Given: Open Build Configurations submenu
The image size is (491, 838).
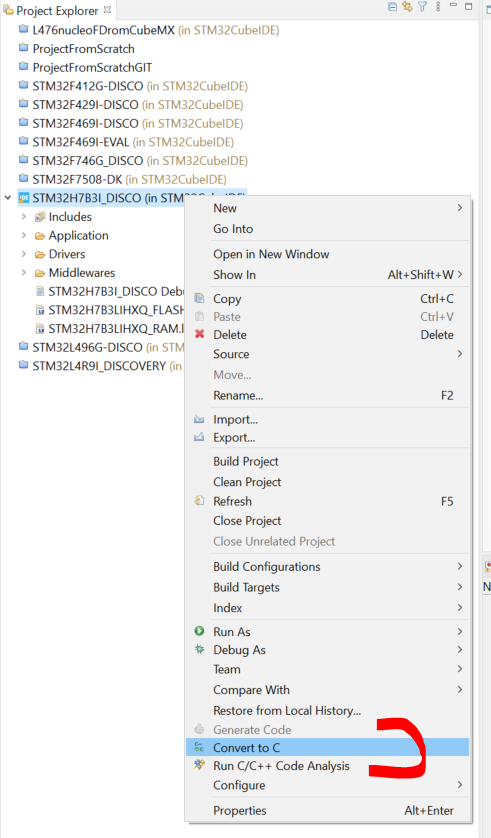Looking at the screenshot, I should pos(328,567).
